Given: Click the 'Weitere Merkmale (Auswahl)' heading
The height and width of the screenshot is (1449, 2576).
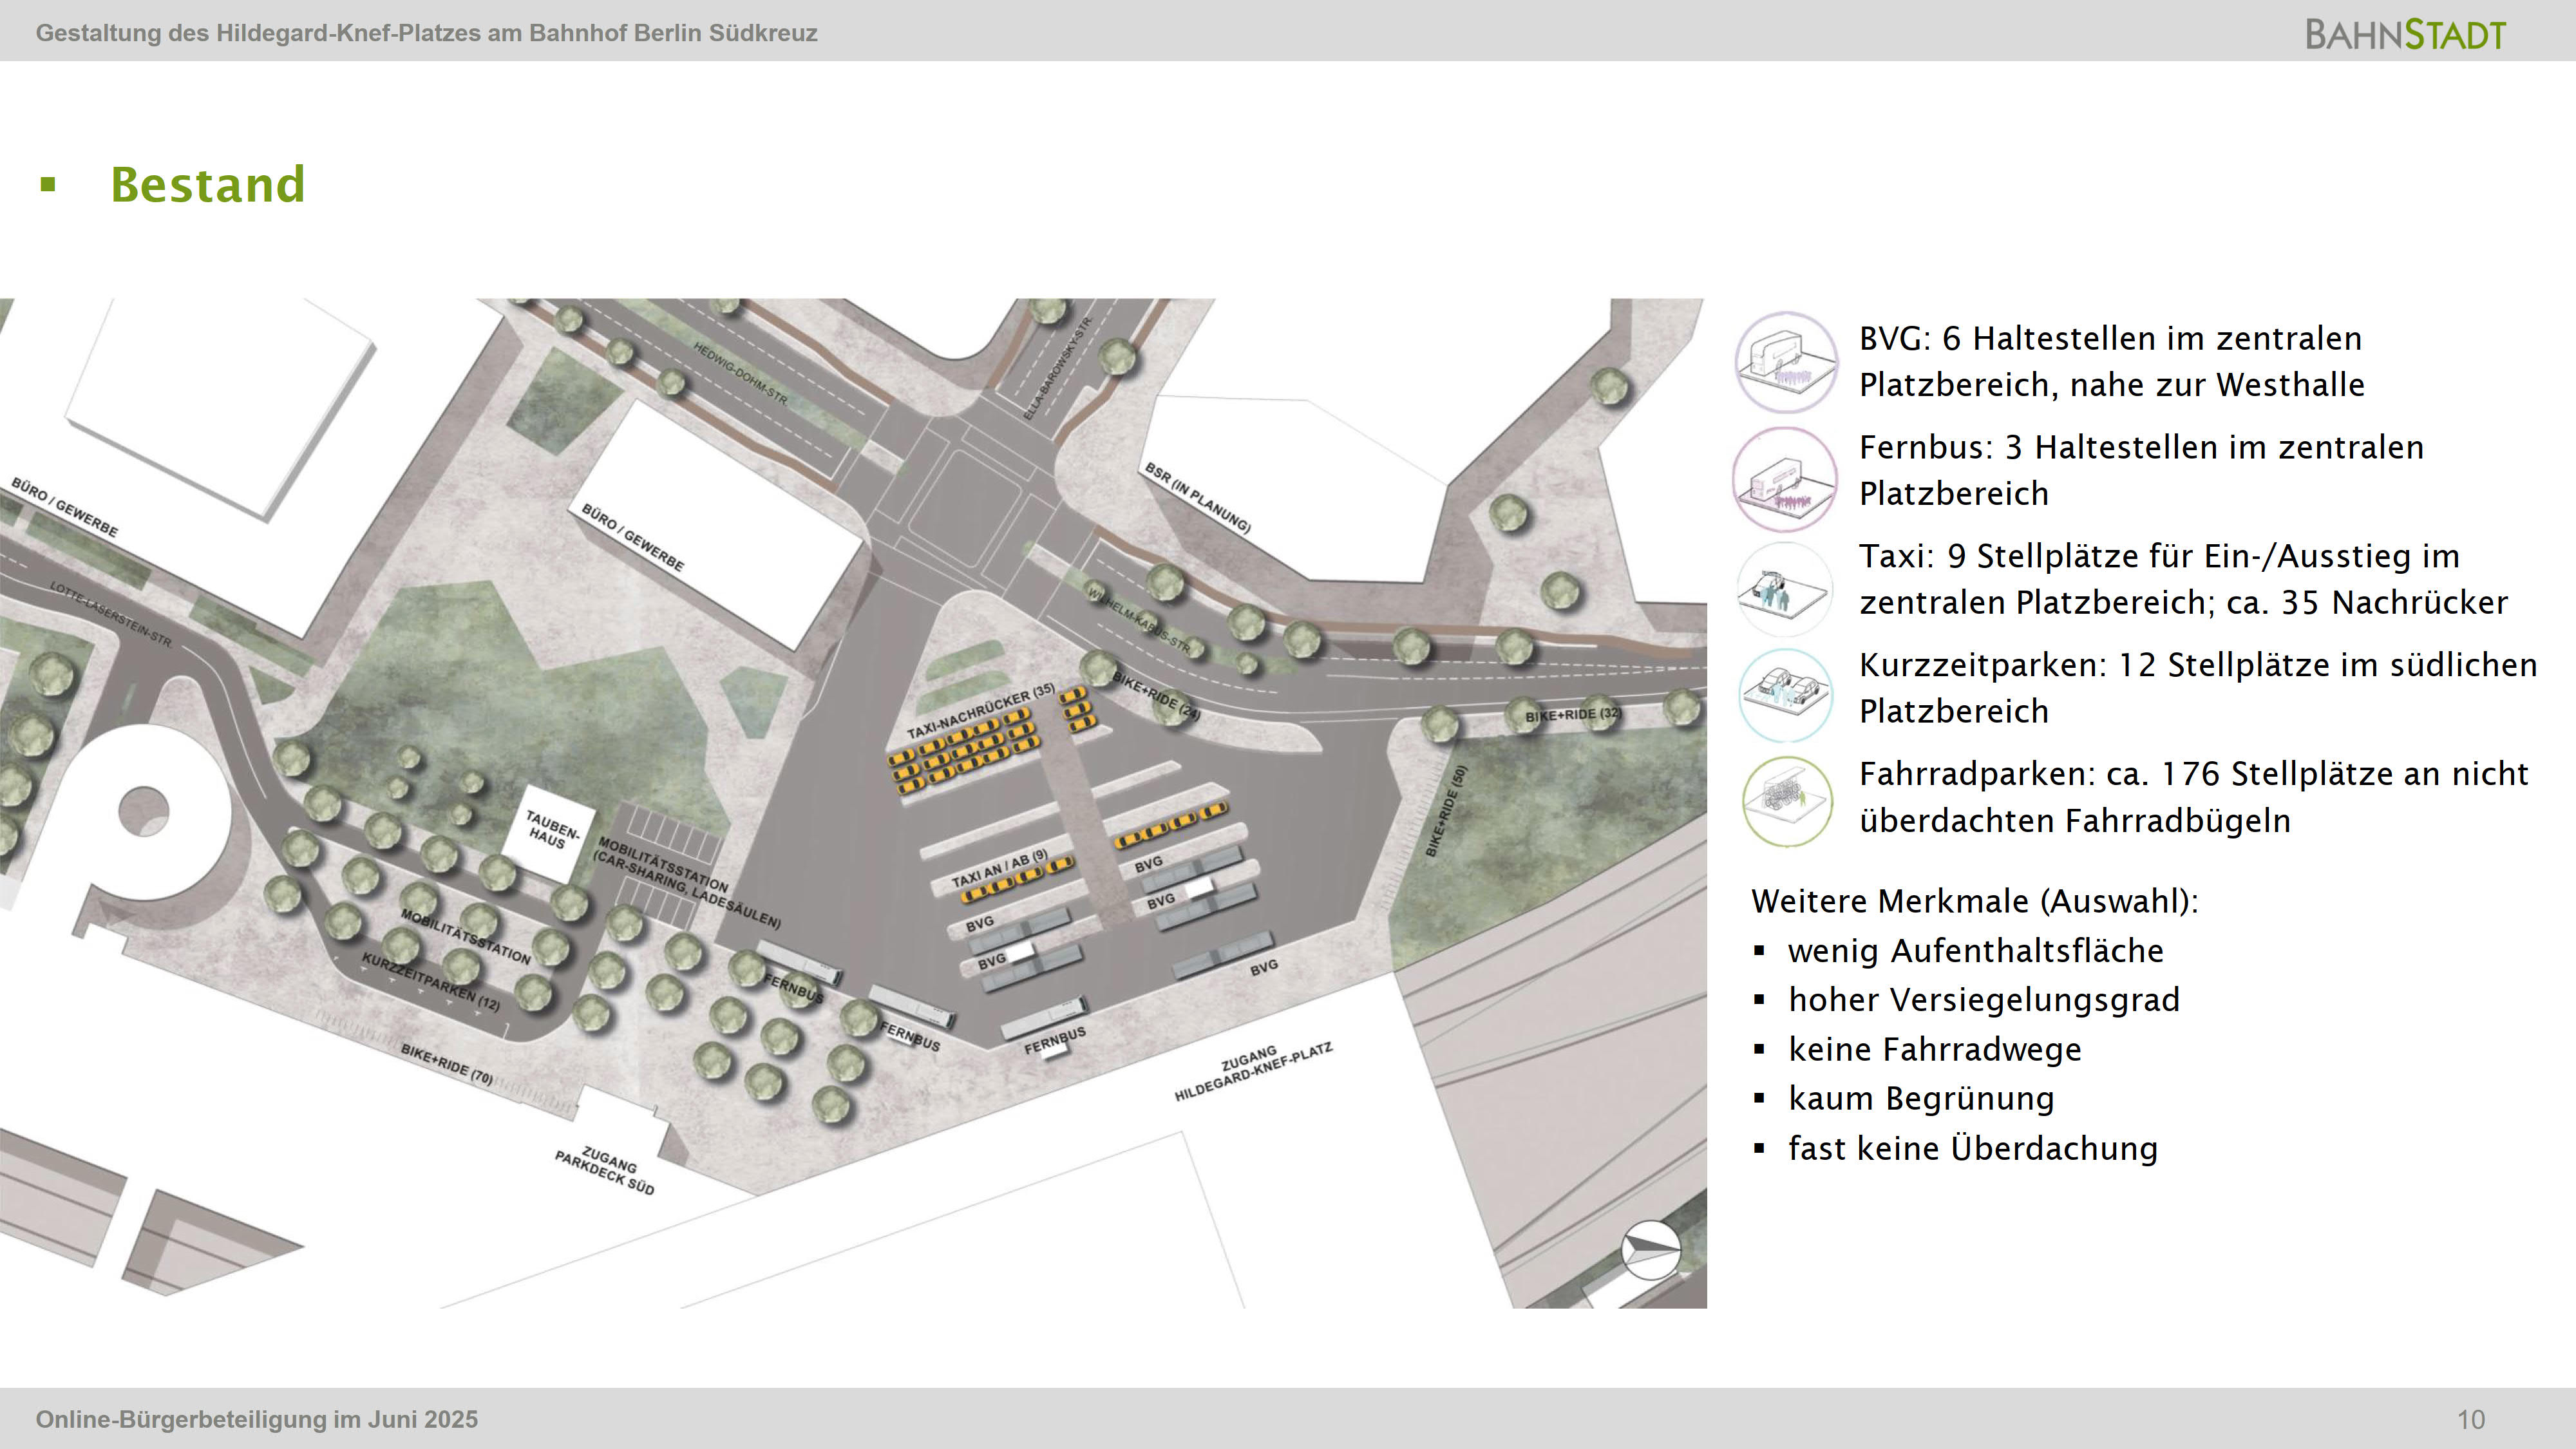Looking at the screenshot, I should tap(1974, 900).
